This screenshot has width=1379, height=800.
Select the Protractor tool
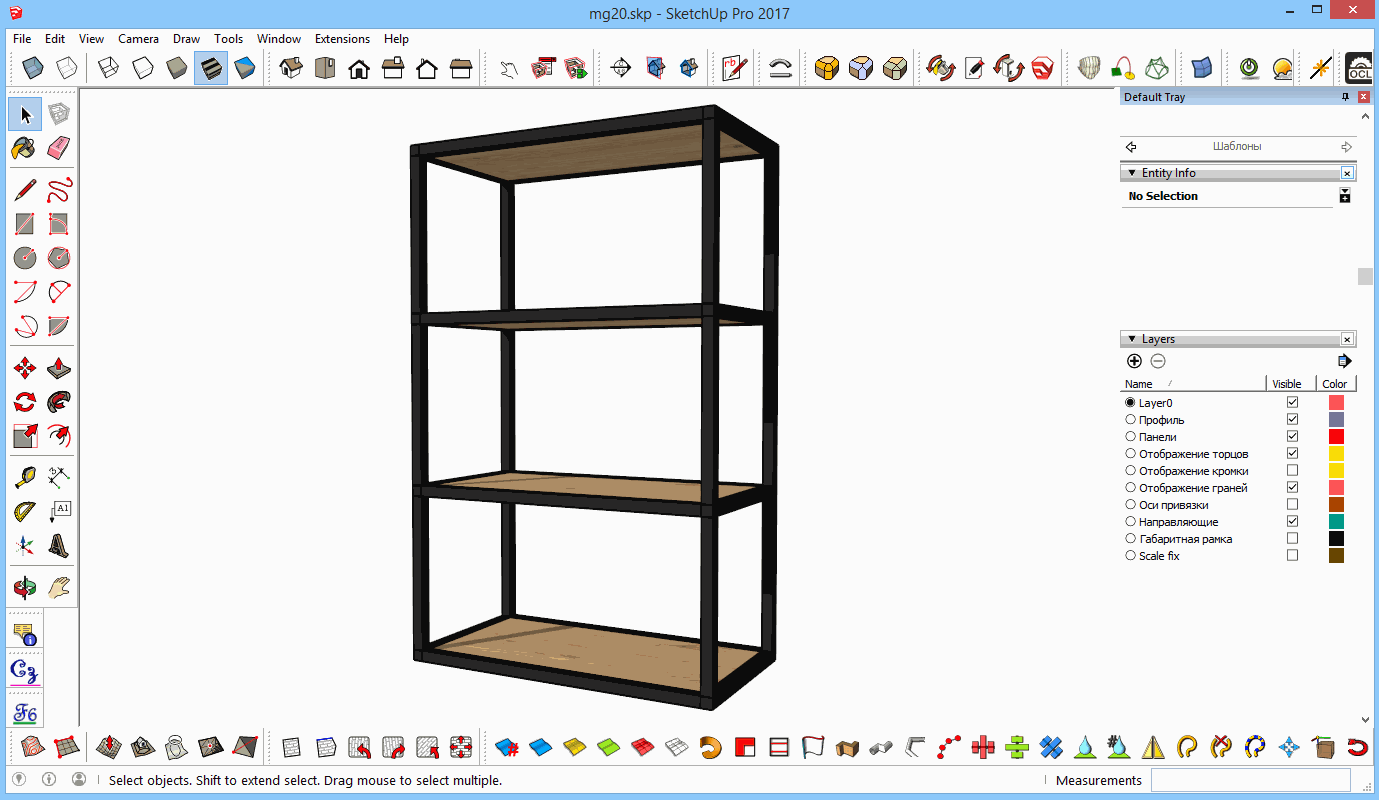tap(25, 512)
